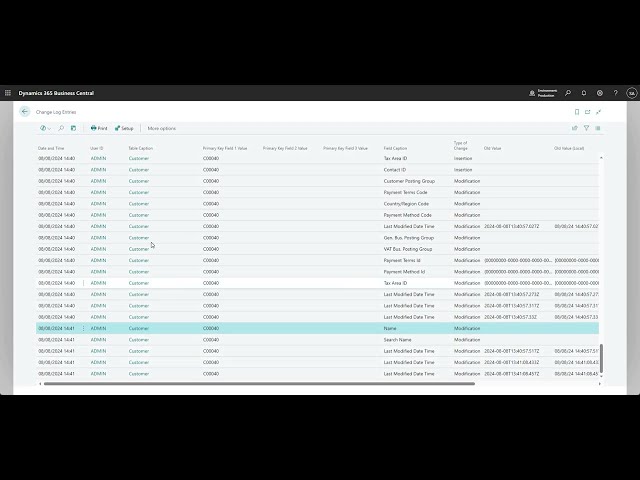Image resolution: width=640 pixels, height=480 pixels.
Task: Click the Old Value column header
Action: 492,148
